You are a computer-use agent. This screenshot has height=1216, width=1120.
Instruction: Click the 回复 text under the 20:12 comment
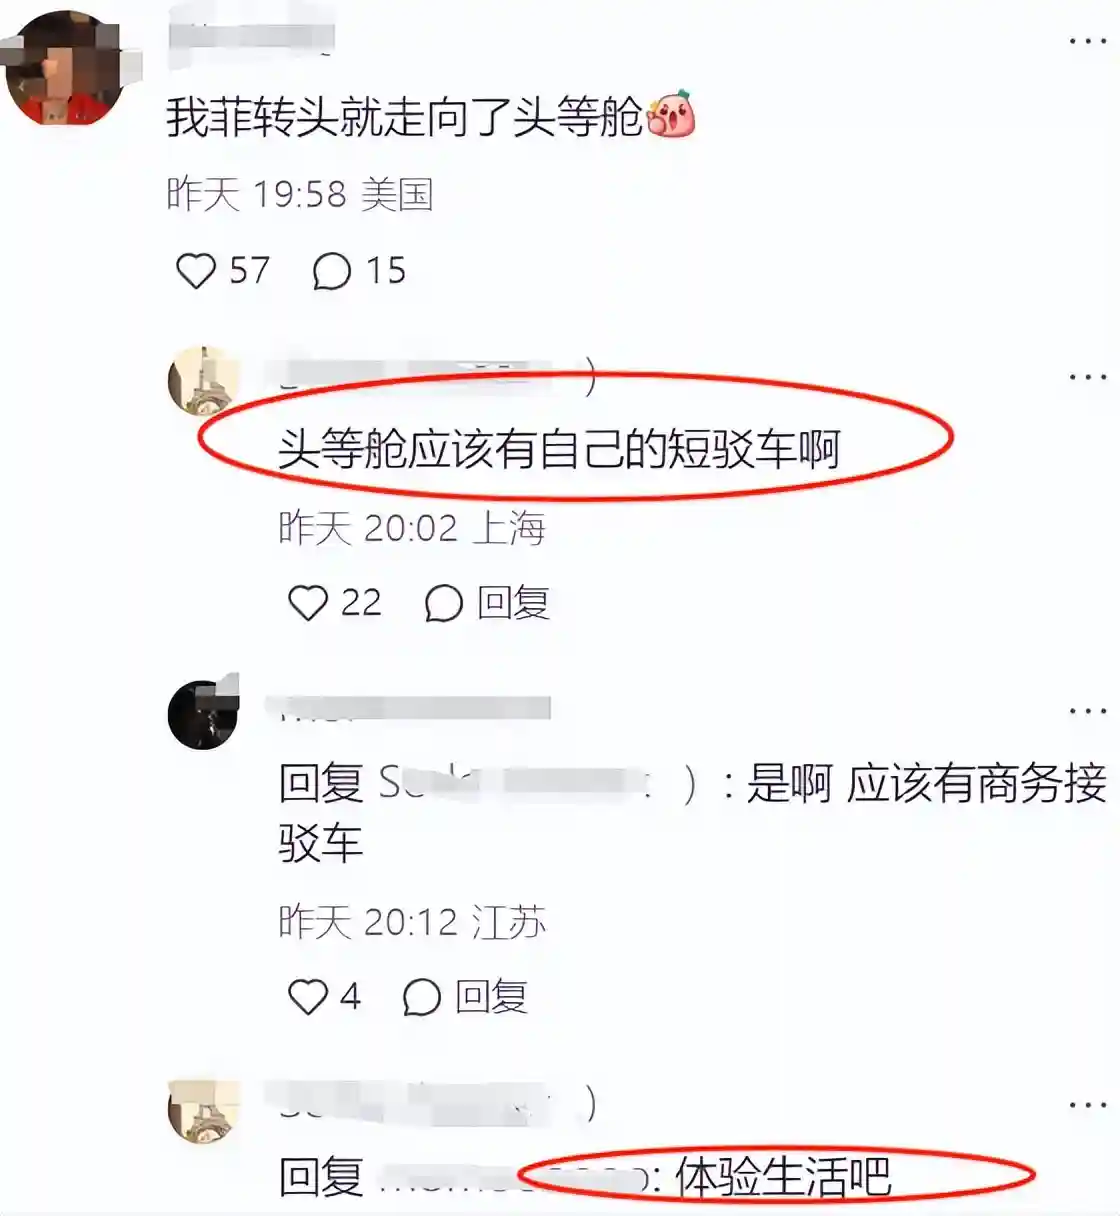491,997
